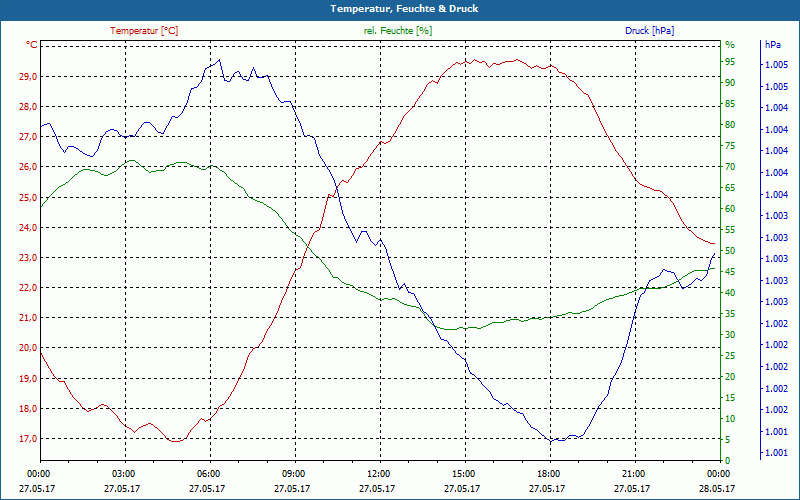
Task: Select the red 'Temperatur [°C]' legend label
Action: [144, 31]
